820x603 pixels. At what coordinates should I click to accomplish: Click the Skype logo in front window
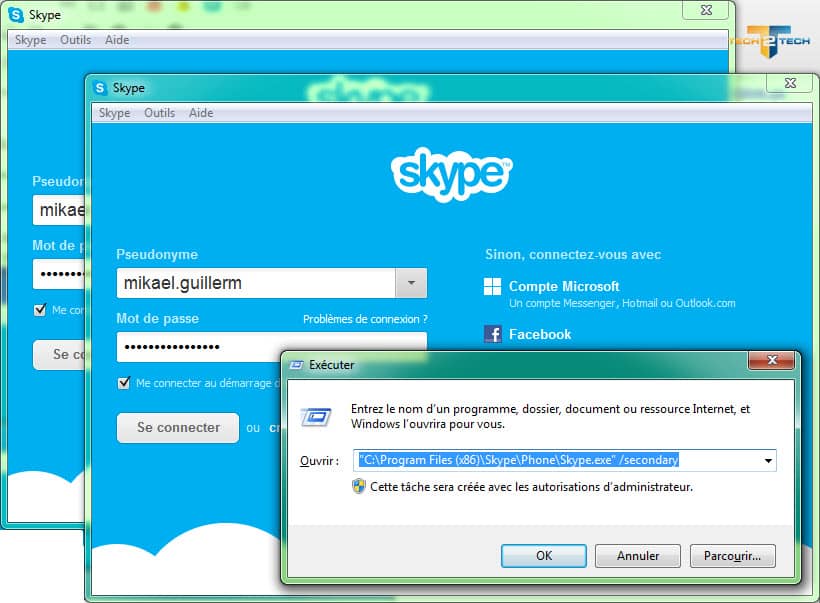coord(451,177)
